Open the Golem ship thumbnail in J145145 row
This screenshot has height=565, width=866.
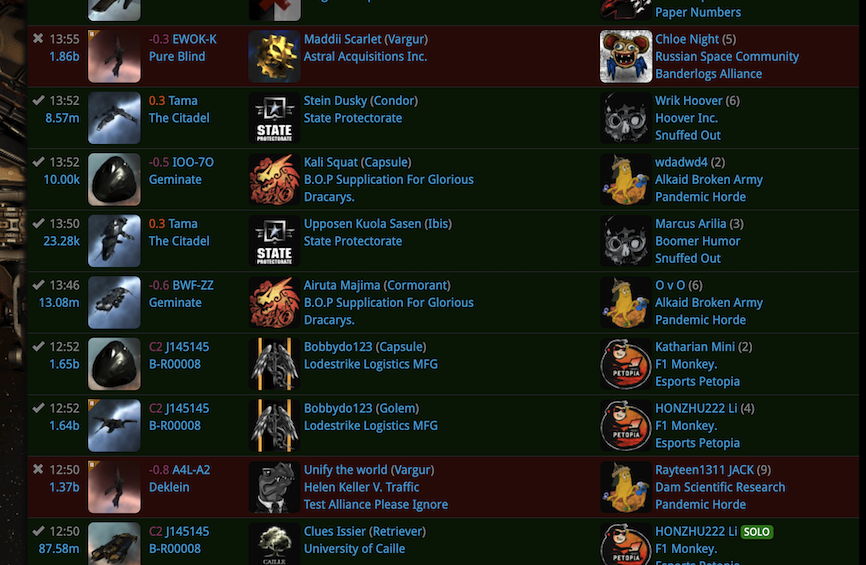[114, 425]
